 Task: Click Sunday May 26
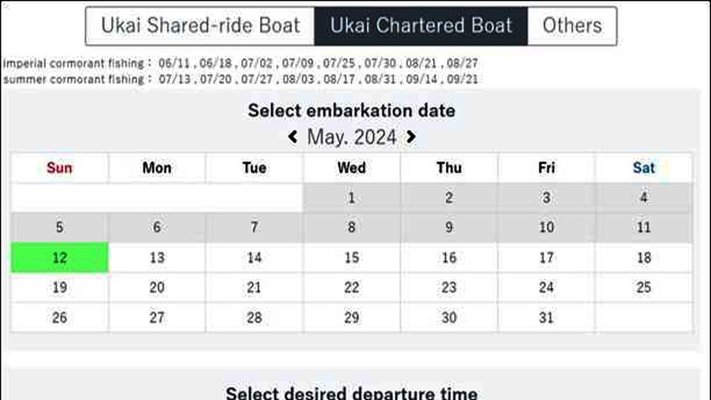point(60,318)
